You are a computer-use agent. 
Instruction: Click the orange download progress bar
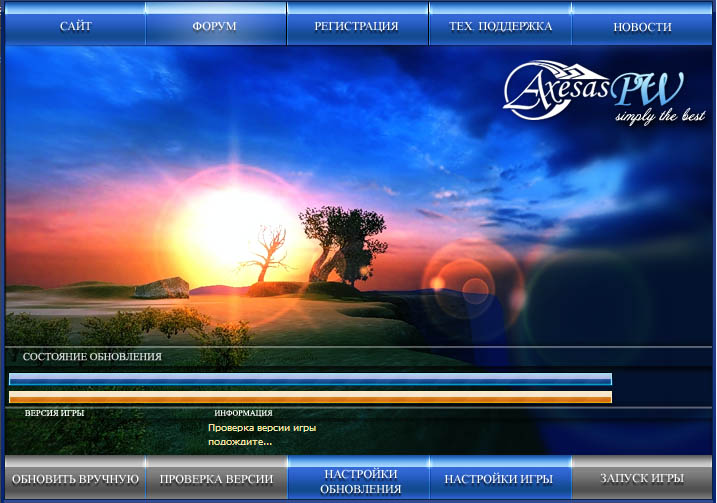click(310, 397)
